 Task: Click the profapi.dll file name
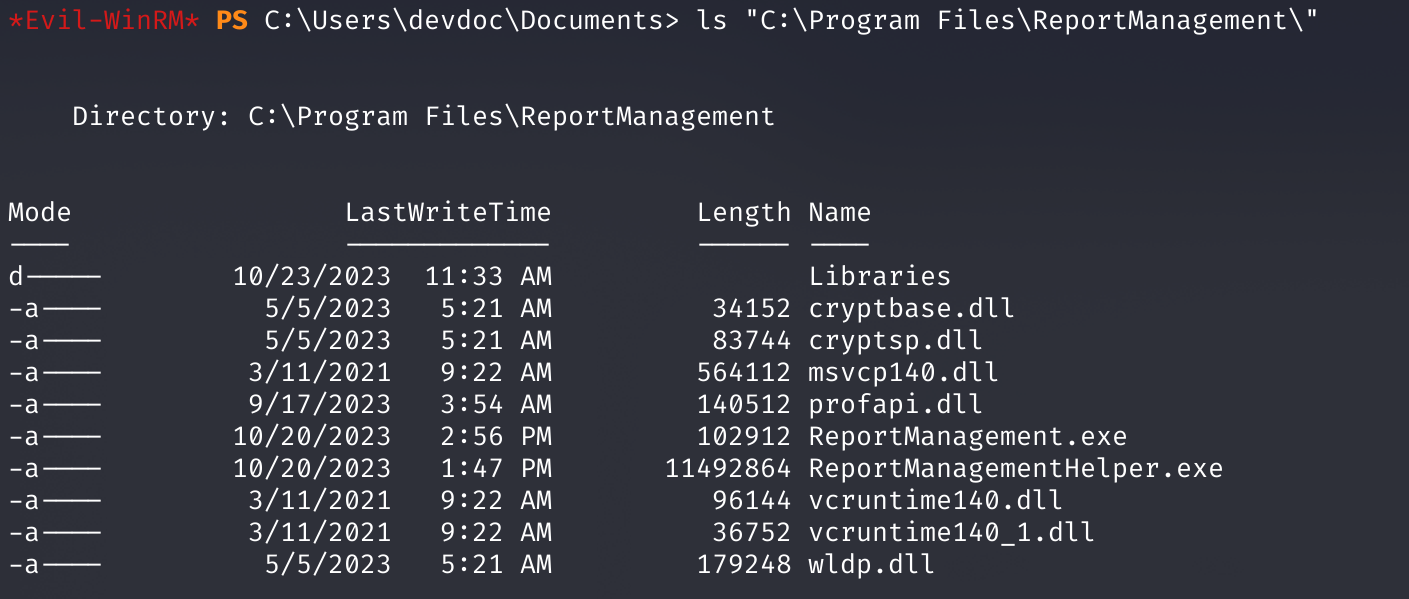[x=895, y=404]
